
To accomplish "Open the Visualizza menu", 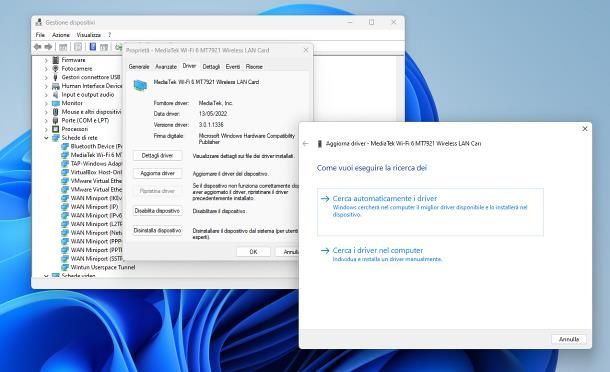I will click(x=89, y=35).
